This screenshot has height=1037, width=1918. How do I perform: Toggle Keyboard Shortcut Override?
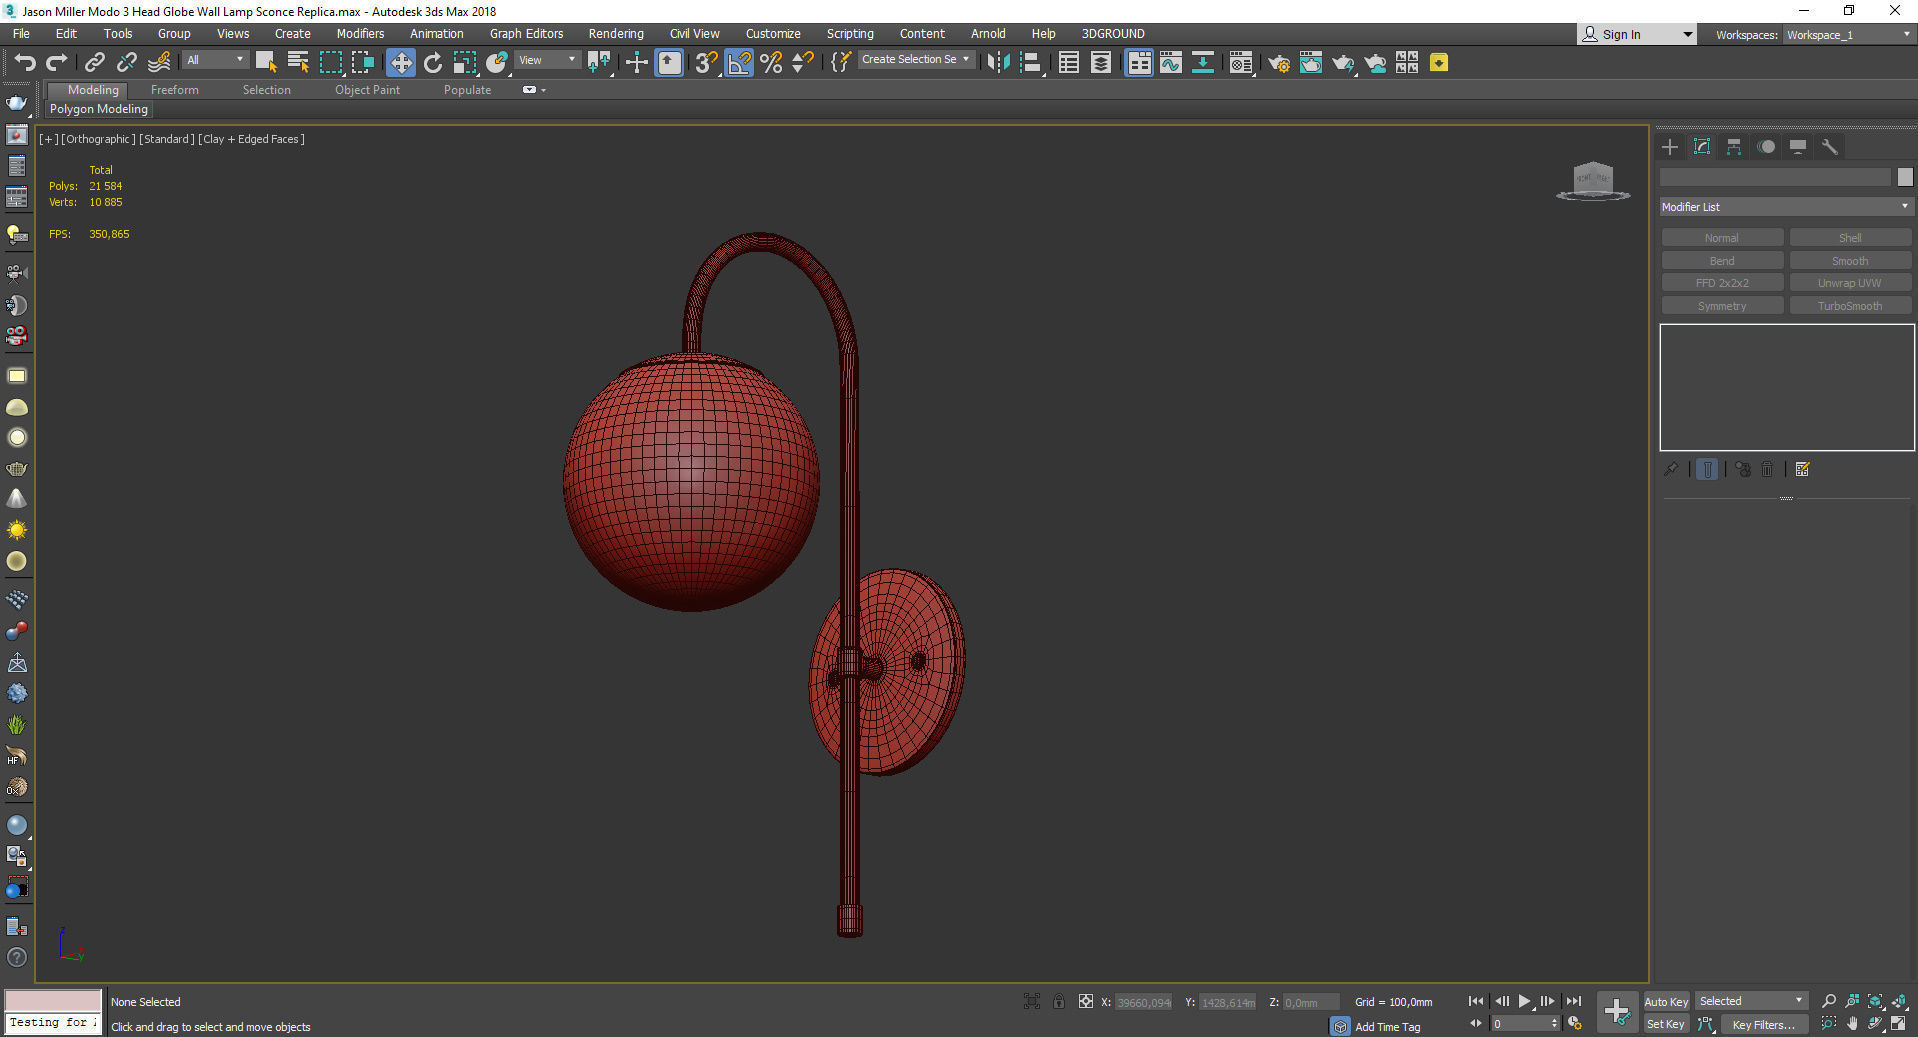pos(669,63)
